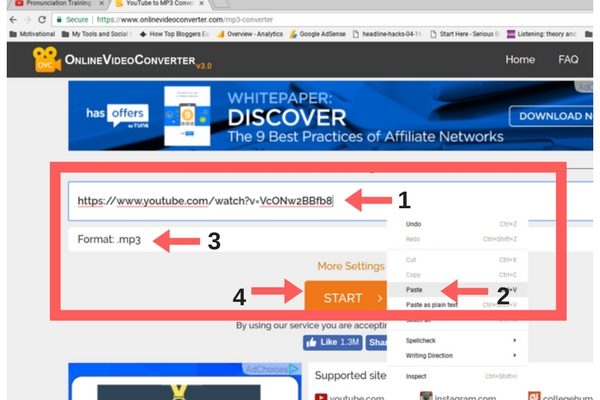Click the OnlineVideoConverter site title
The height and width of the screenshot is (400, 600).
click(x=130, y=60)
